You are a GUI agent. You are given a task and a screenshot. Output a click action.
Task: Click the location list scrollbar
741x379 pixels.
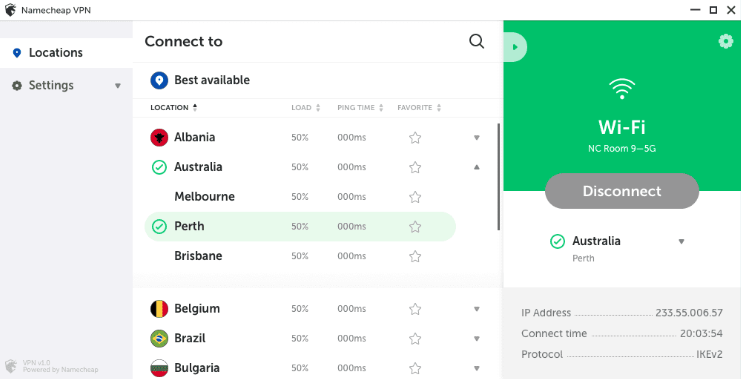tap(499, 177)
